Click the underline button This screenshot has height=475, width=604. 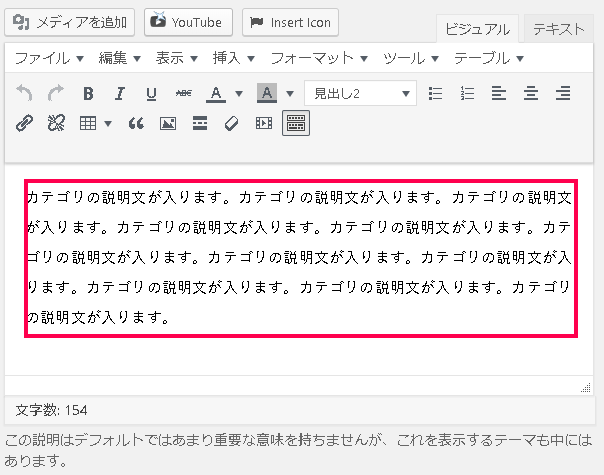[151, 94]
